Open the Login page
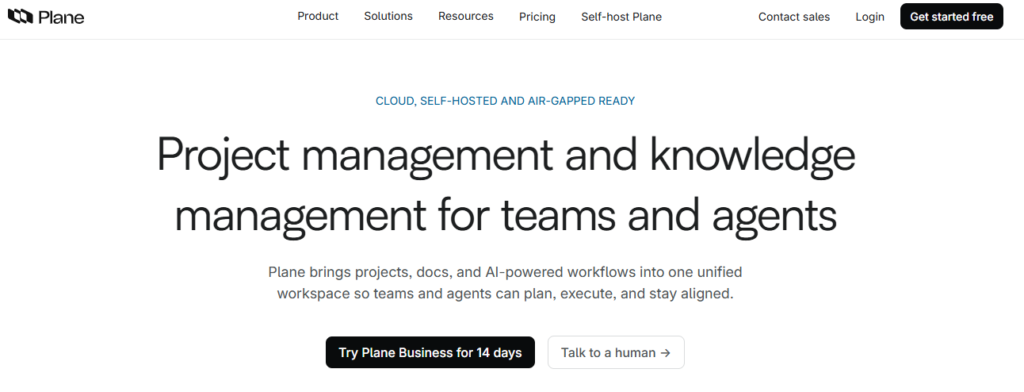1024x392 pixels. click(x=870, y=17)
